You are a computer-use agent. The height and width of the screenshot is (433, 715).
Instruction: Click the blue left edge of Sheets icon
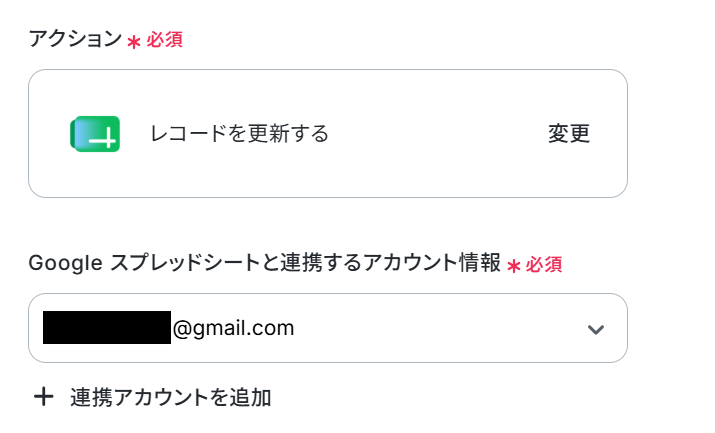77,134
